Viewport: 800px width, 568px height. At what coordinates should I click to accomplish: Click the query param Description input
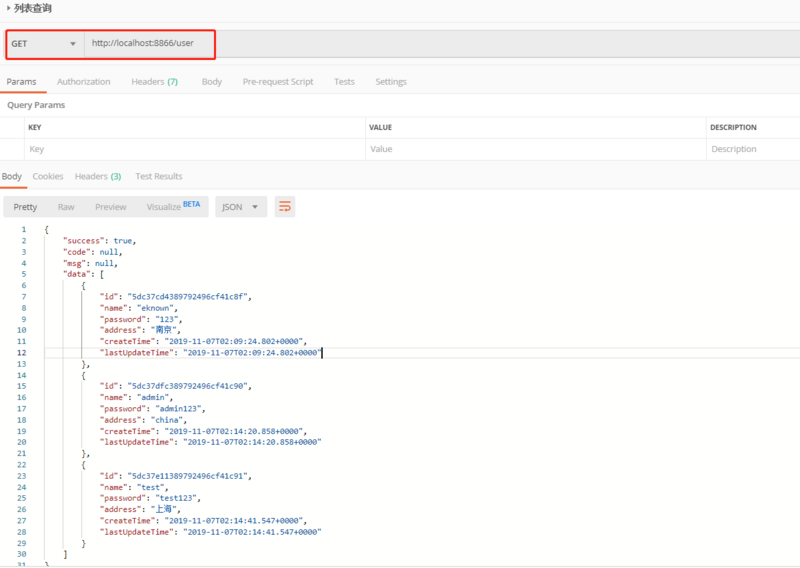(x=753, y=149)
